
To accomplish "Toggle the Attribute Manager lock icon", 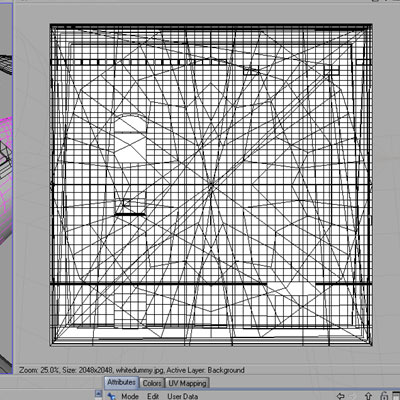I will pos(383,396).
